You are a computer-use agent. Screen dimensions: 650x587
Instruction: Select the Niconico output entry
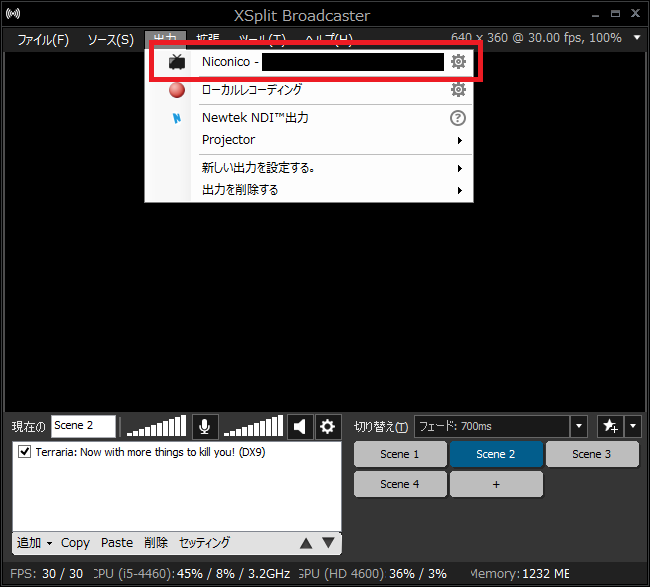pos(309,62)
